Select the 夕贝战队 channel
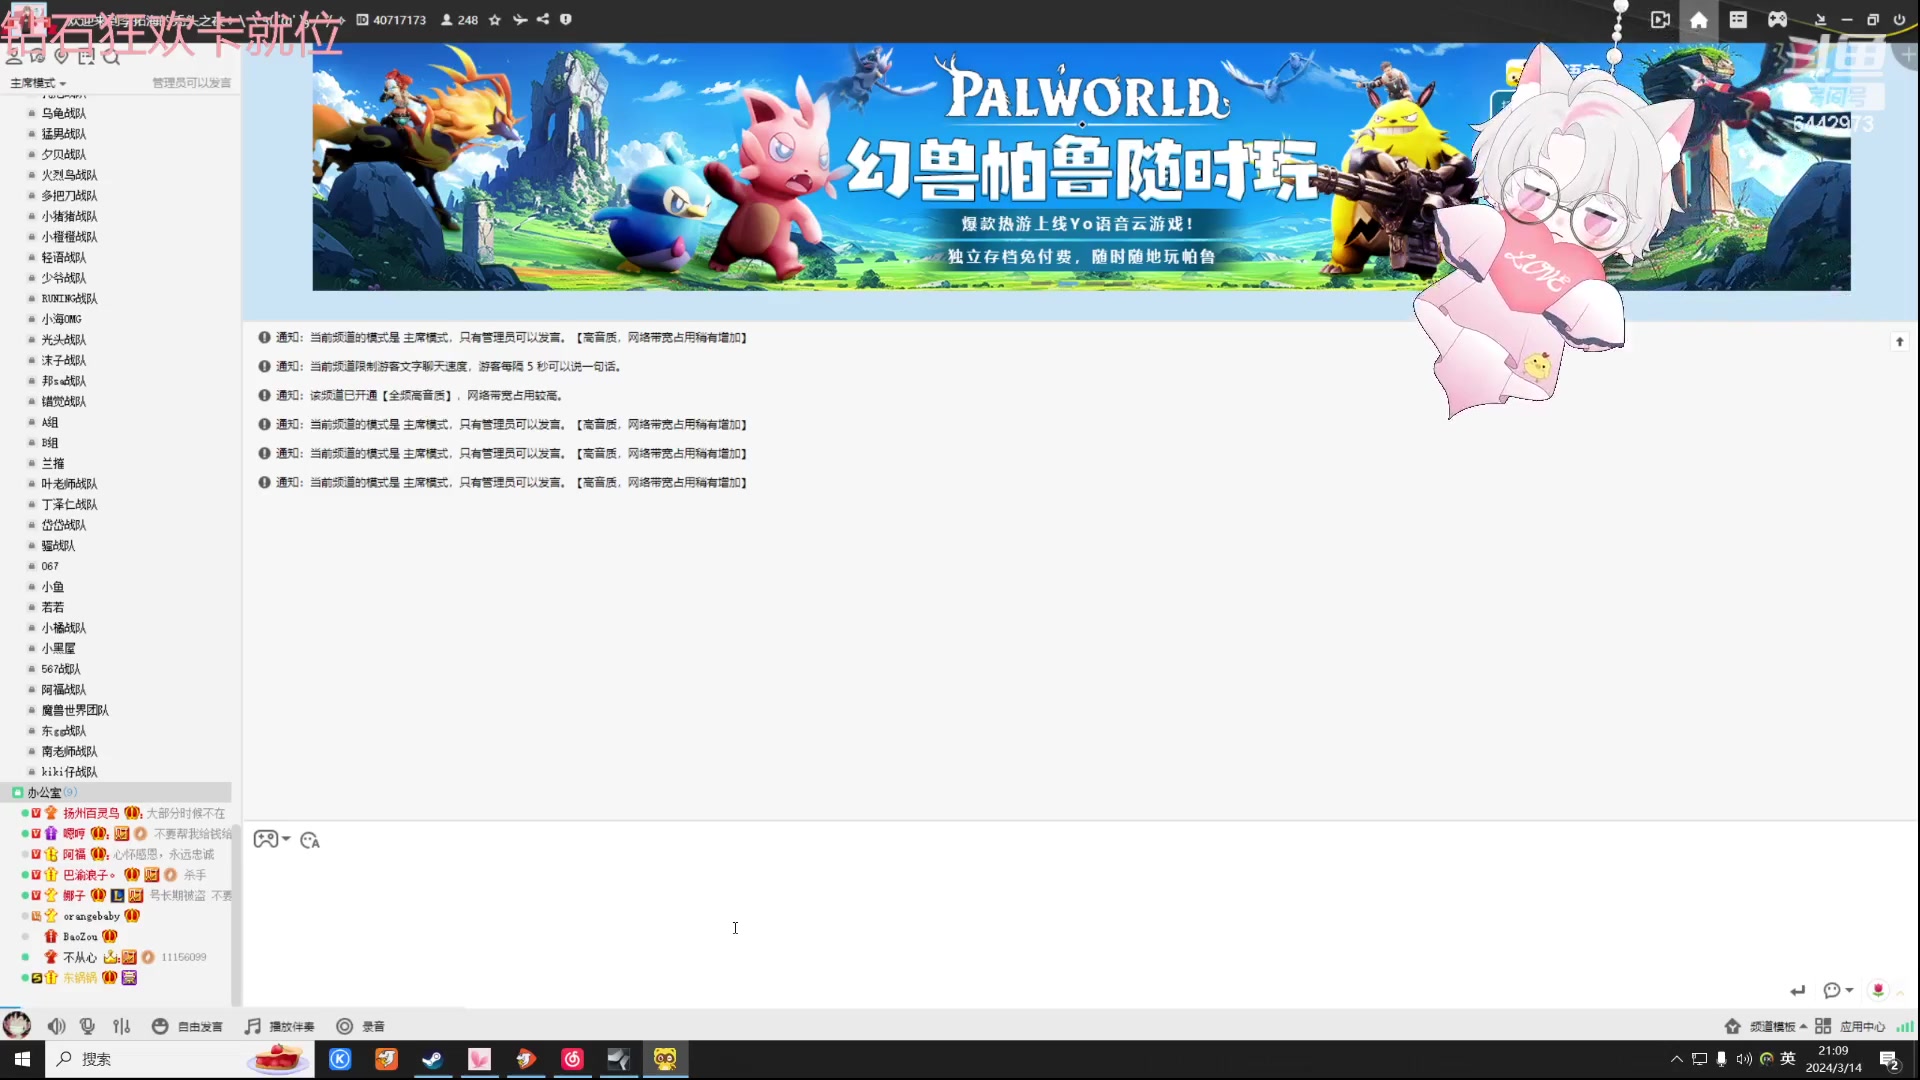1920x1080 pixels. coord(64,155)
